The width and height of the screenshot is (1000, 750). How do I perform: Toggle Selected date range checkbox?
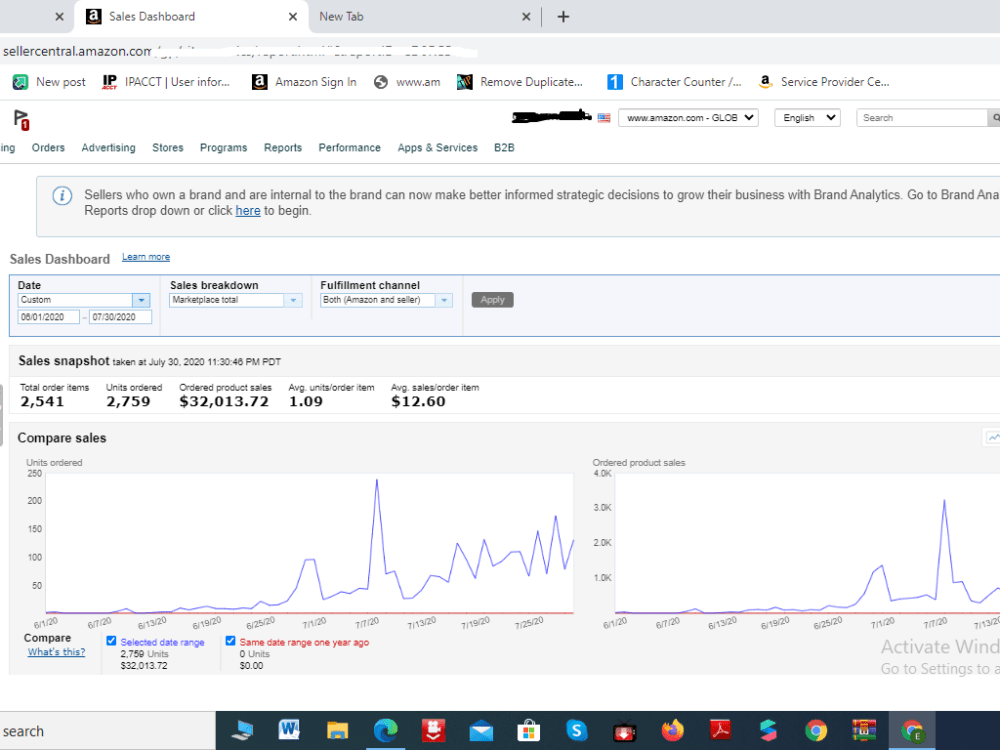click(111, 641)
